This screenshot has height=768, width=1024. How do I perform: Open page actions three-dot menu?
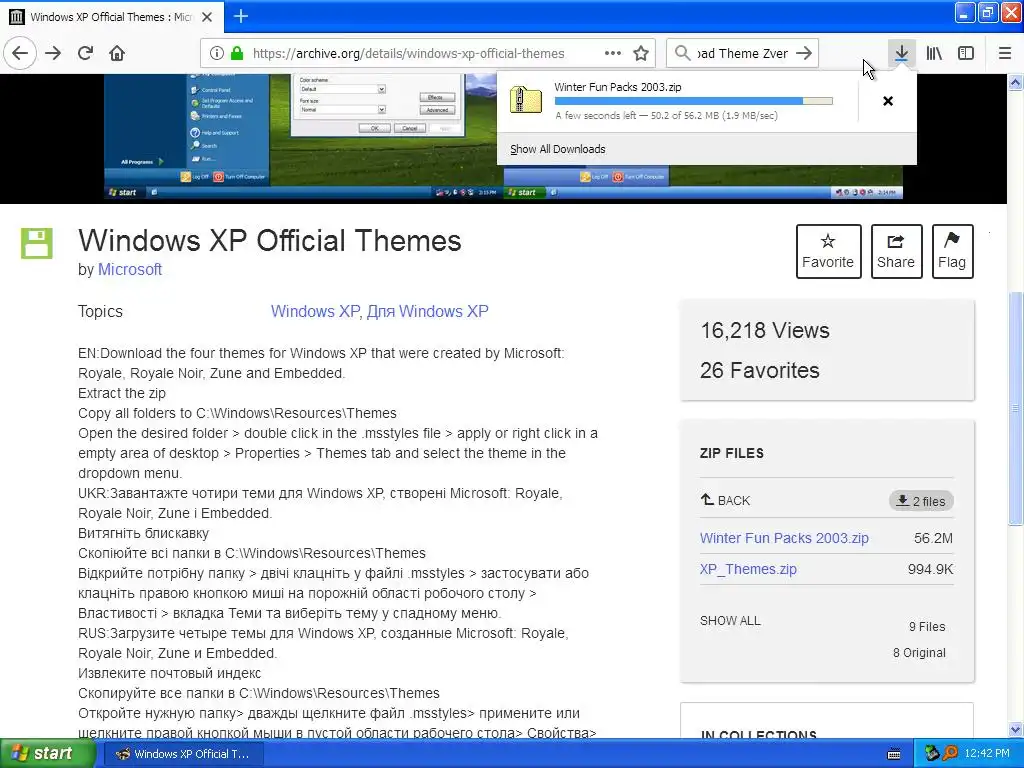pos(613,53)
